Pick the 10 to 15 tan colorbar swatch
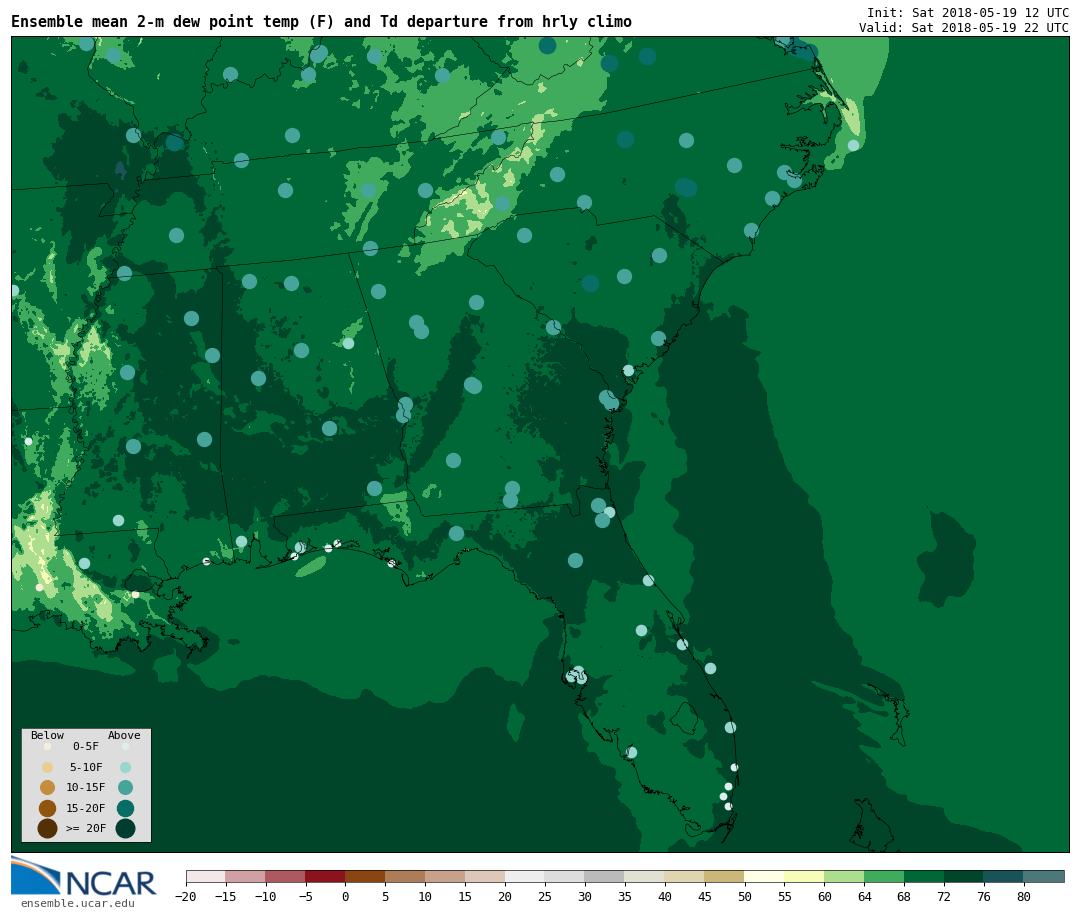1080x915 pixels. 446,876
